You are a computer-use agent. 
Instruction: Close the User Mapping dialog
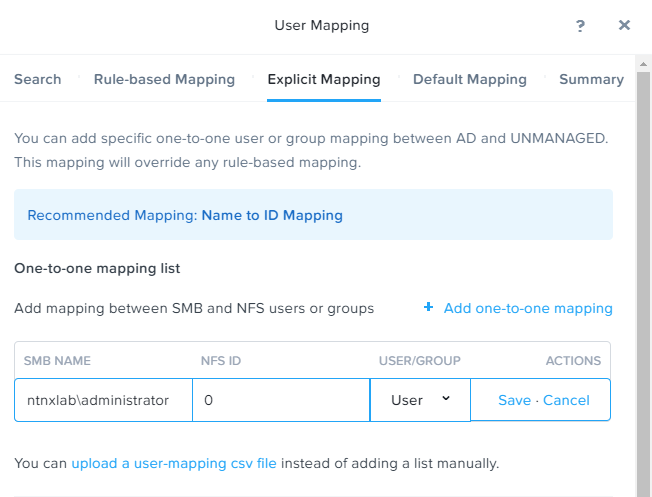624,25
